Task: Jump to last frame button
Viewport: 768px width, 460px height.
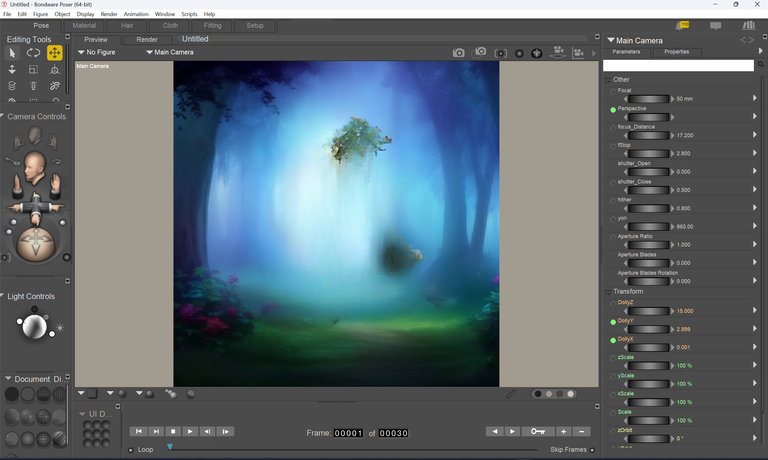Action: click(x=156, y=432)
